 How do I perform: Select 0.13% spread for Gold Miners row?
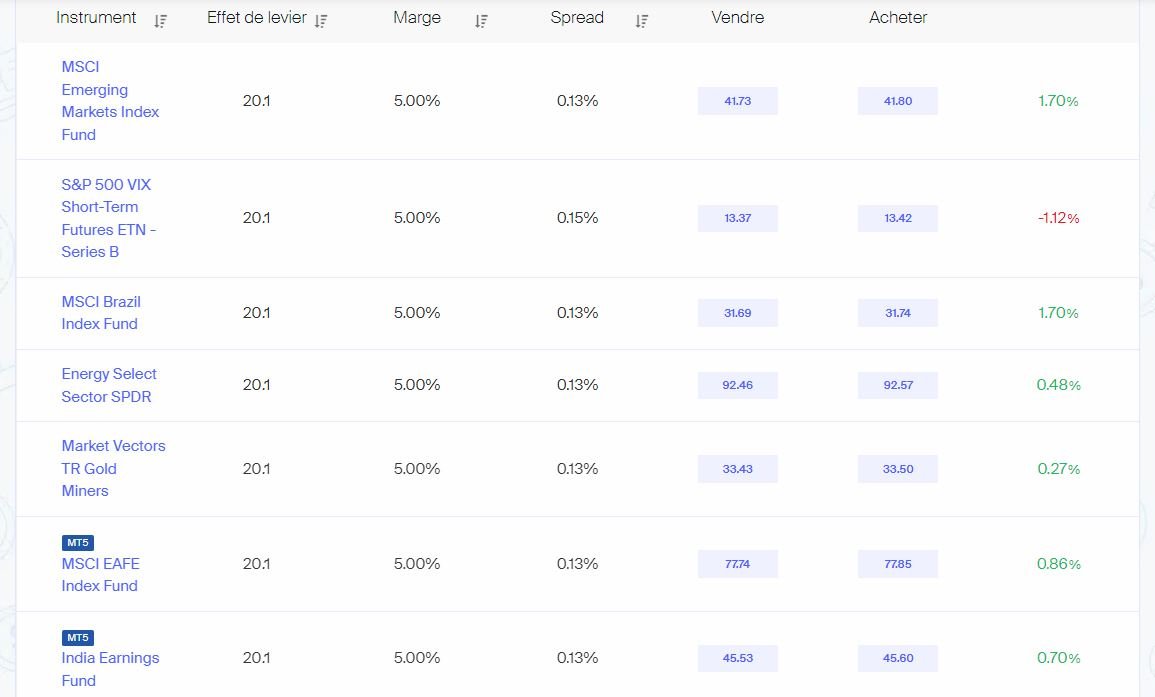(578, 469)
